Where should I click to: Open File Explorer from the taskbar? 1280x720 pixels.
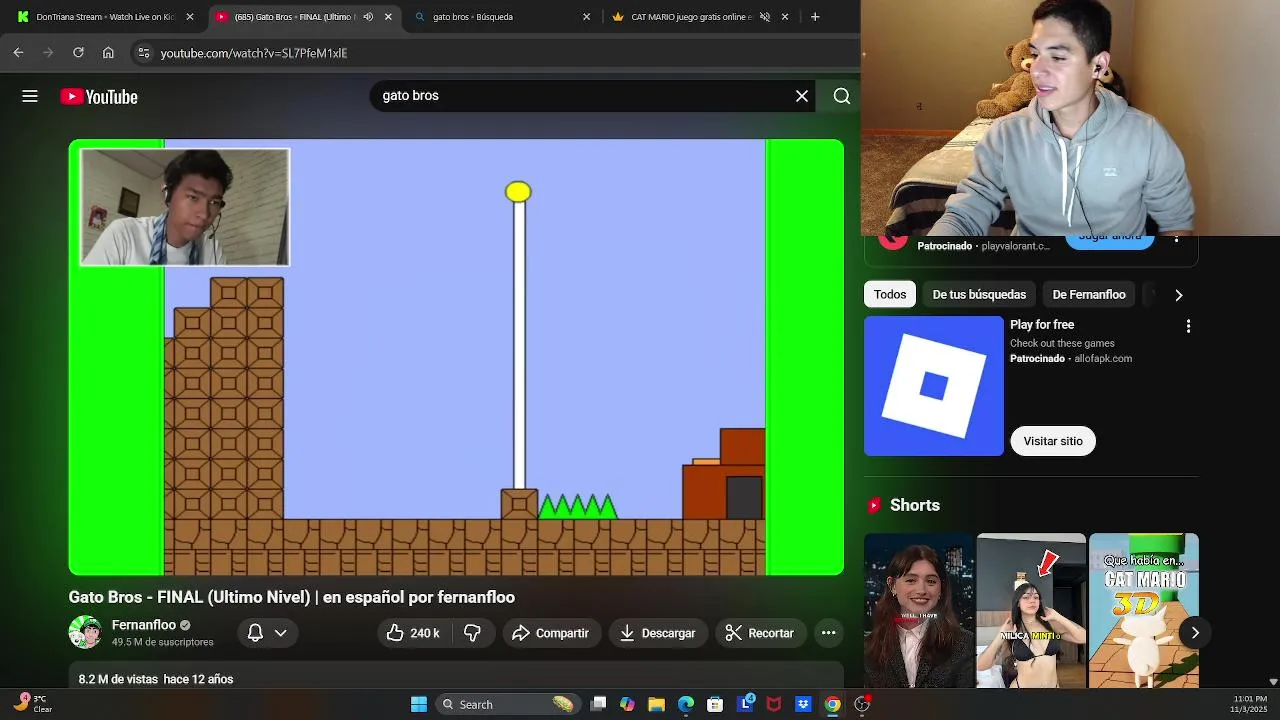(x=656, y=704)
